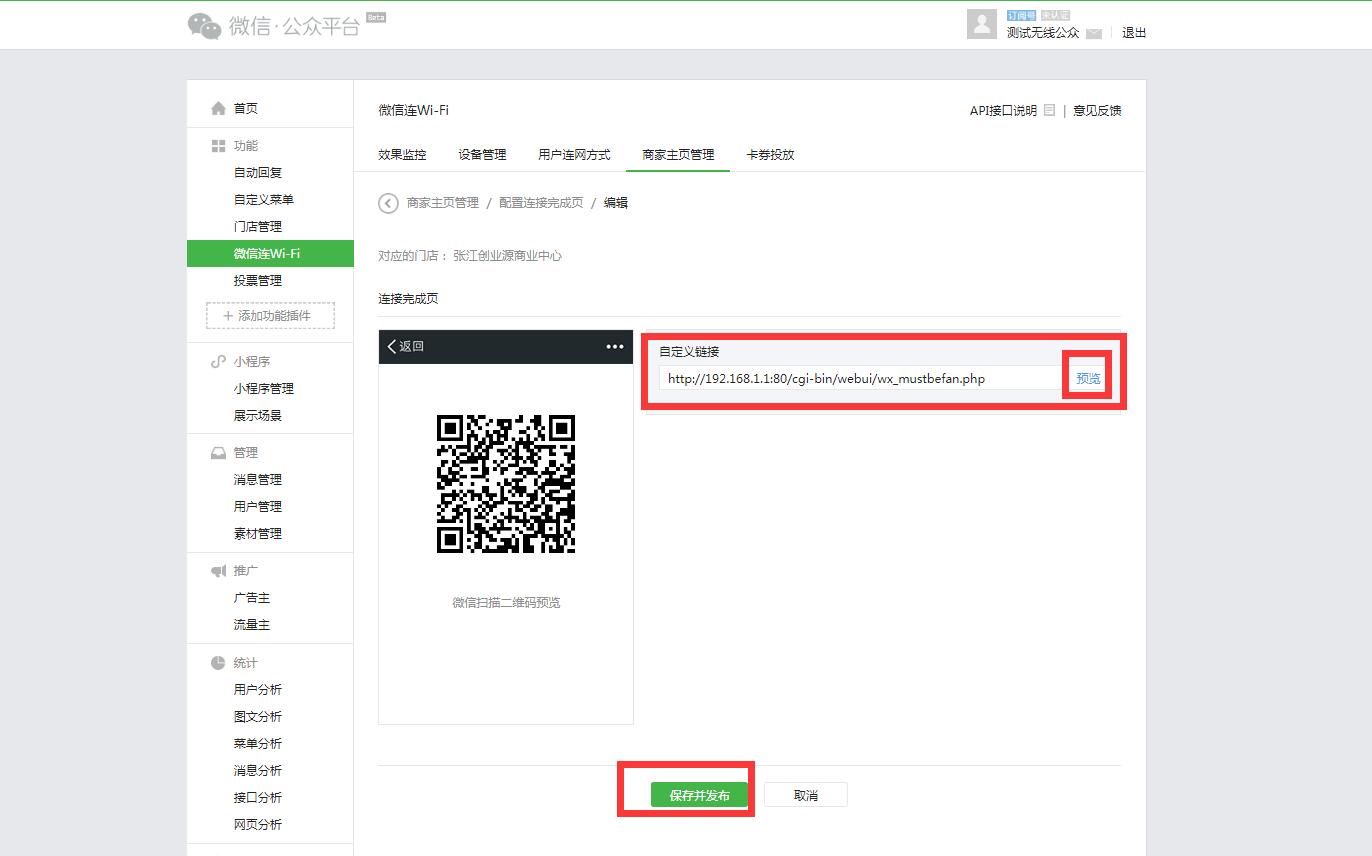Click the 小程序 link icon in the sidebar
The width and height of the screenshot is (1372, 856).
(x=218, y=362)
